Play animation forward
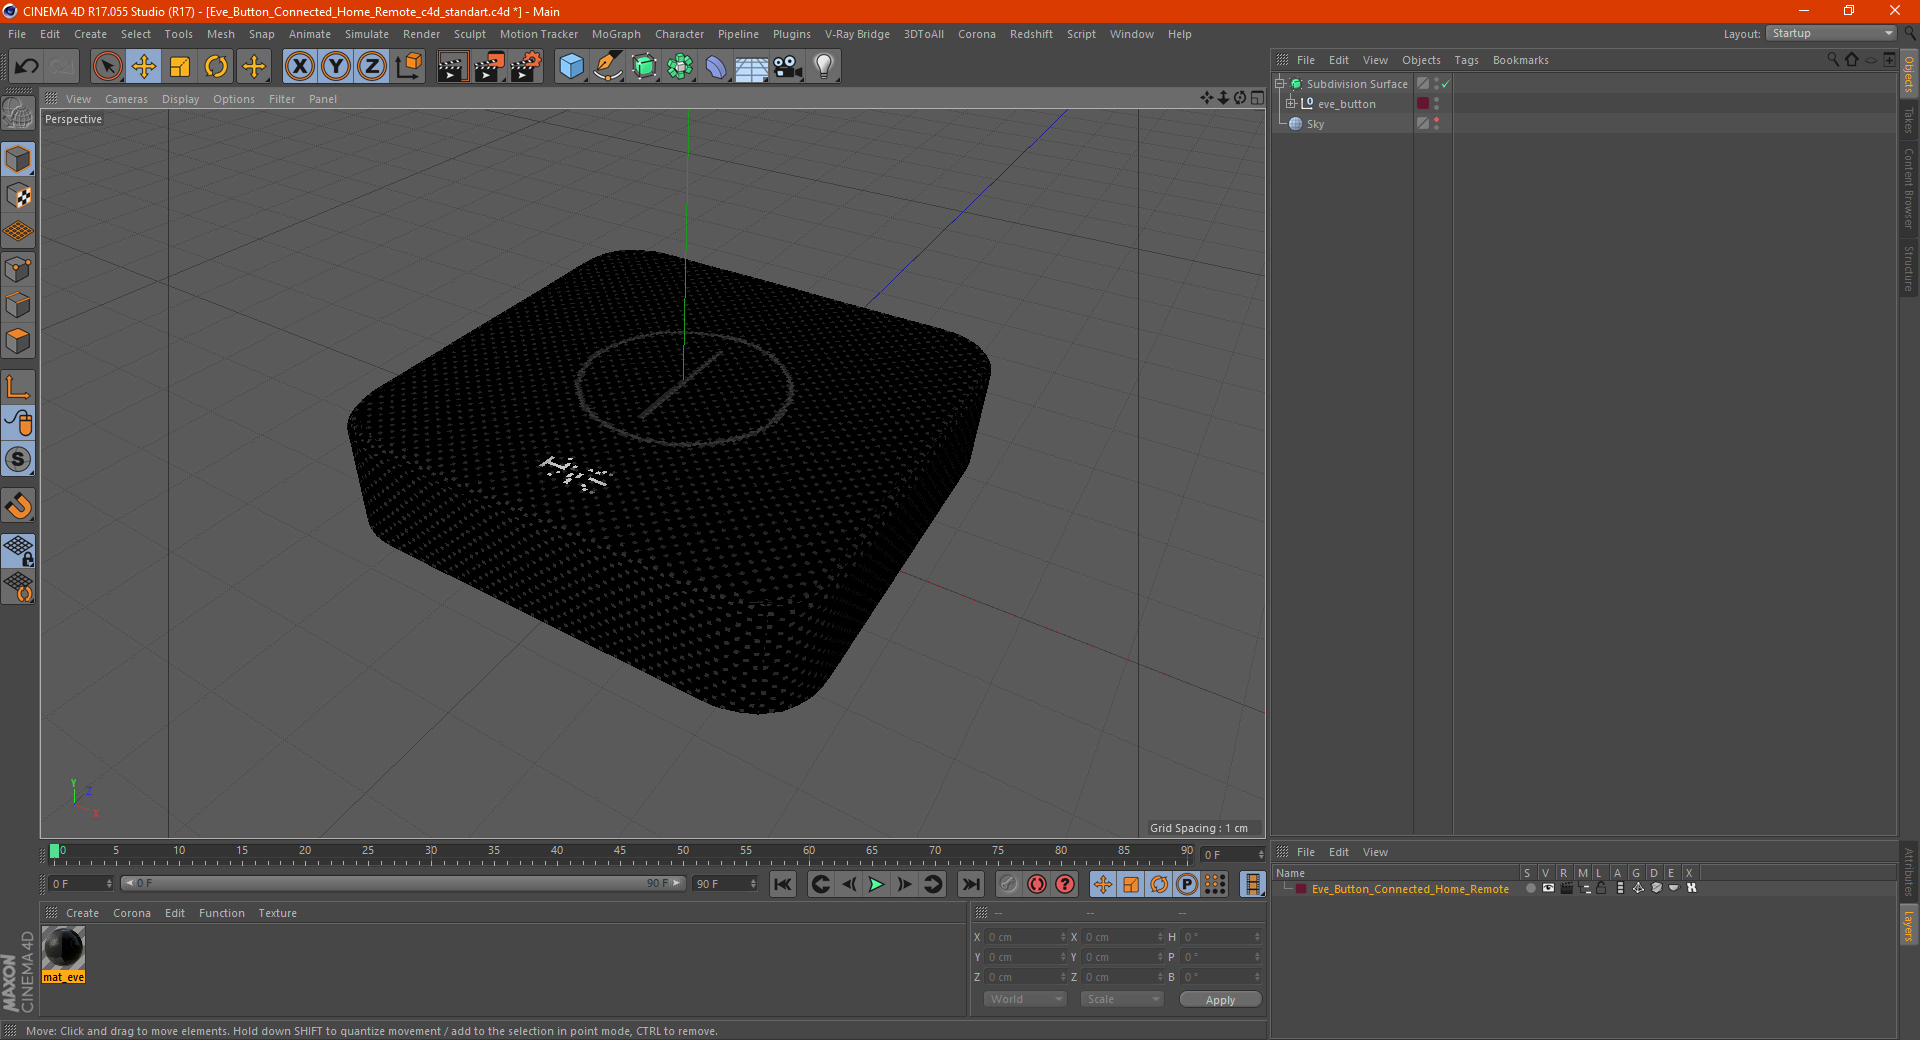This screenshot has width=1920, height=1040. 876,884
